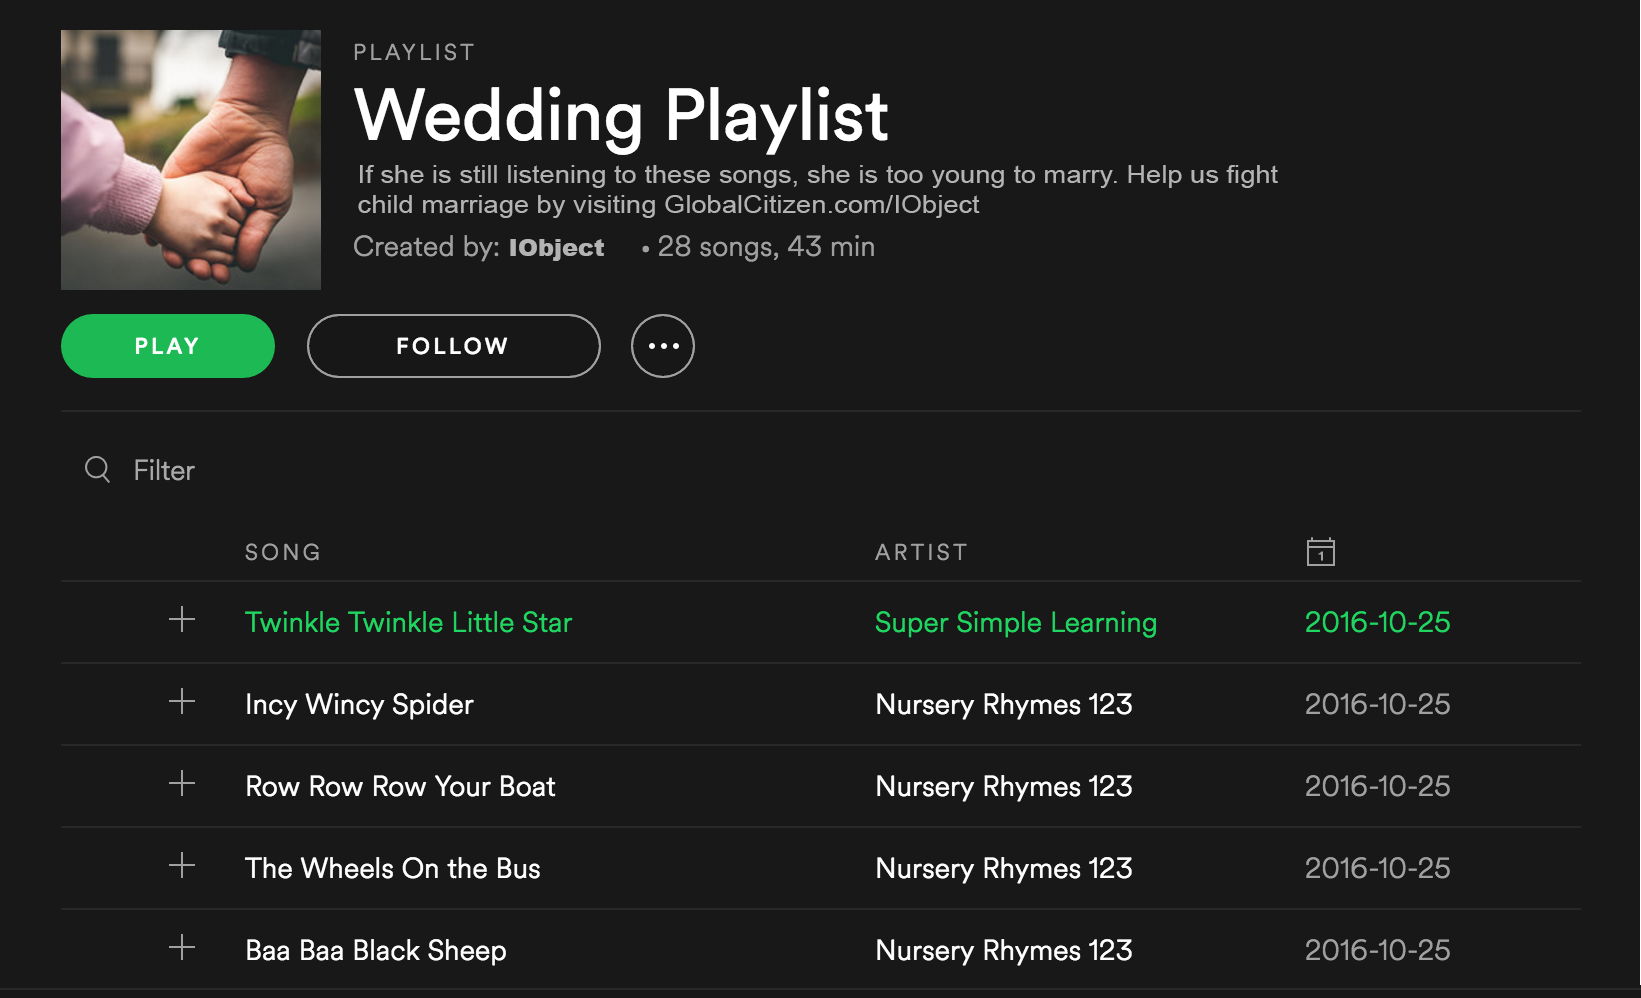Screen dimensions: 1641x998
Task: Click plus icon beside Incy Wincy Spider
Action: pyautogui.click(x=182, y=702)
